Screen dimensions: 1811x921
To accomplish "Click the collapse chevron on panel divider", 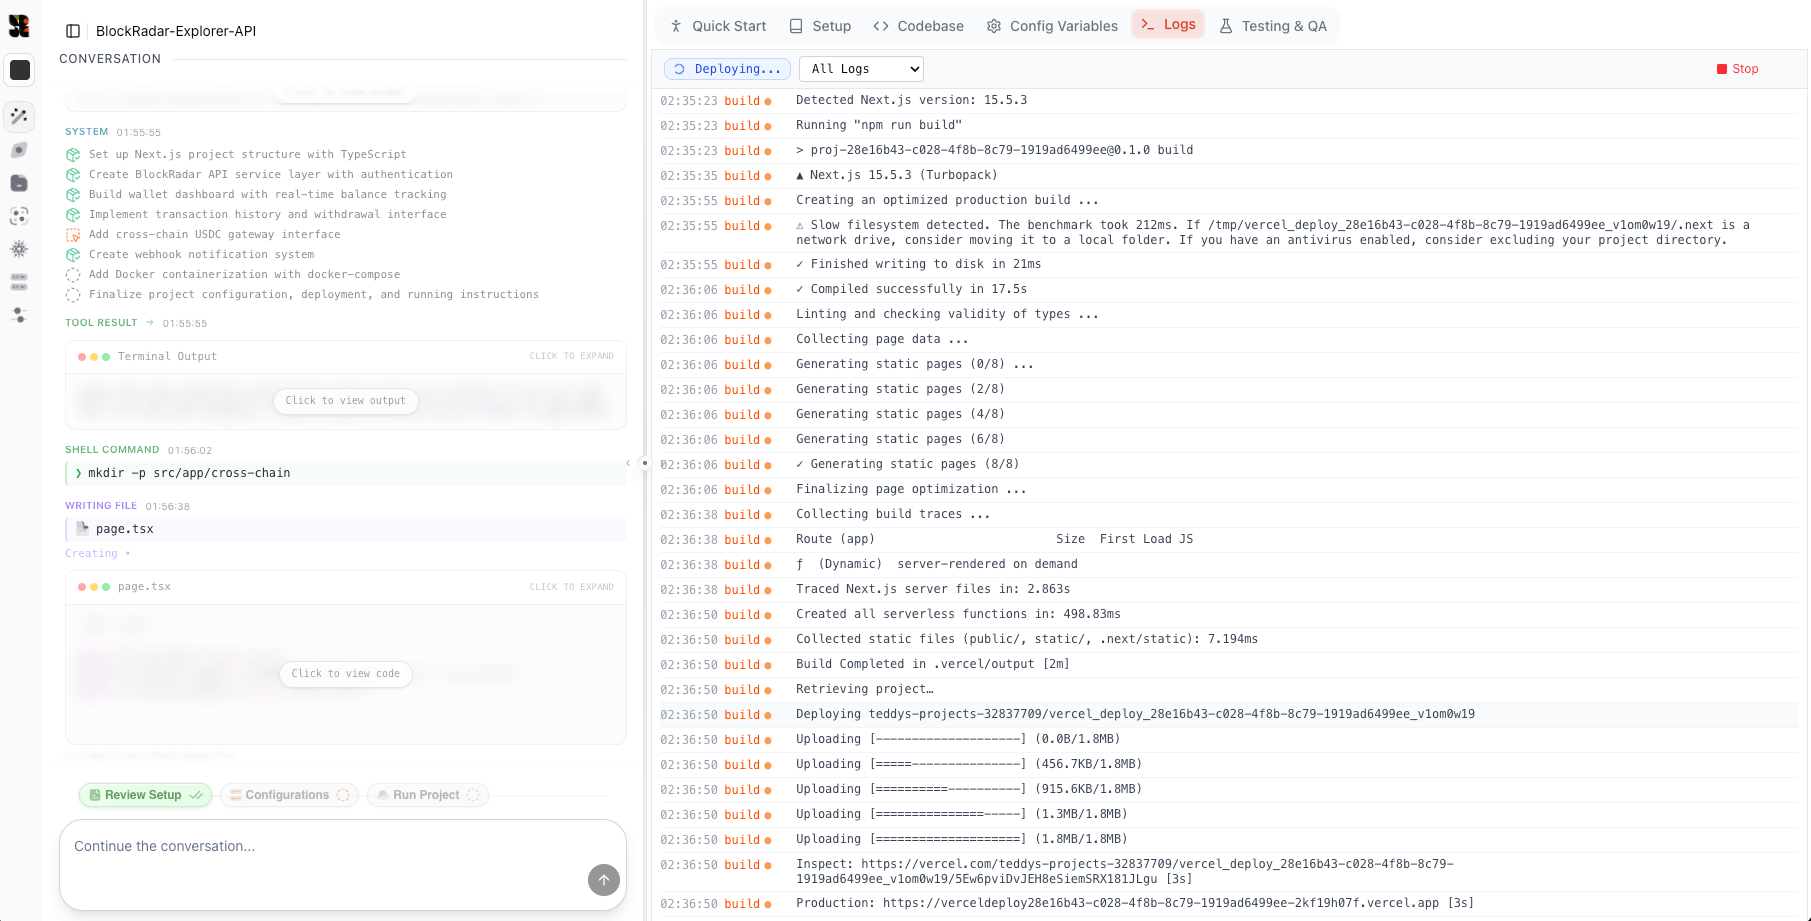I will click(x=628, y=463).
